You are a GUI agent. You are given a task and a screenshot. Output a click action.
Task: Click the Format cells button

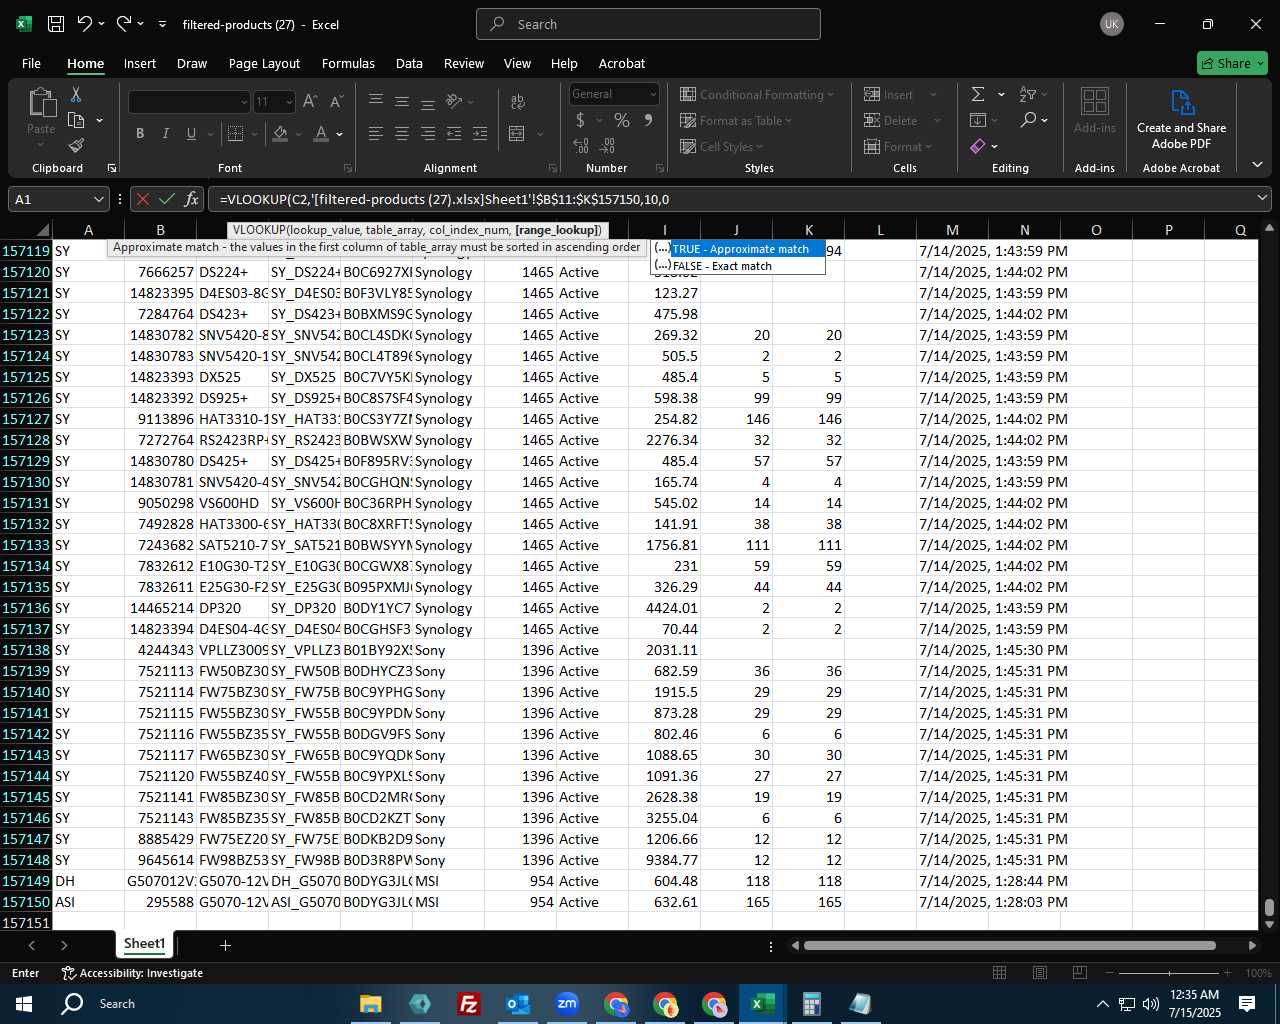tap(894, 147)
